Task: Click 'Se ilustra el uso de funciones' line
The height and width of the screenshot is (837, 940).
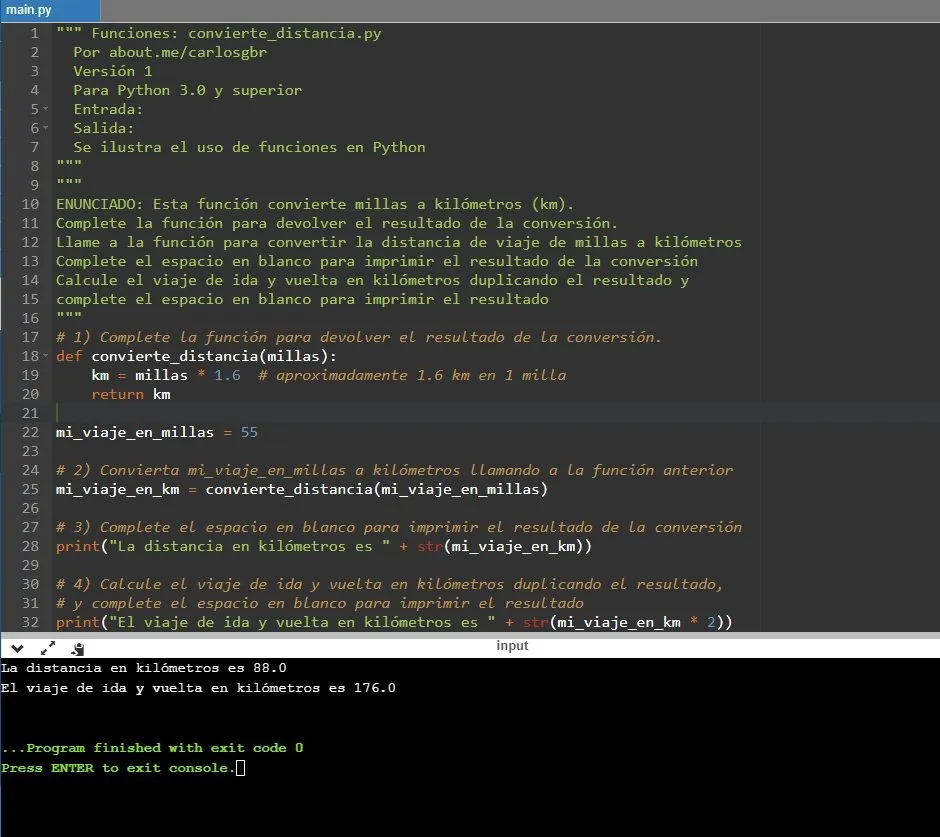Action: point(249,147)
